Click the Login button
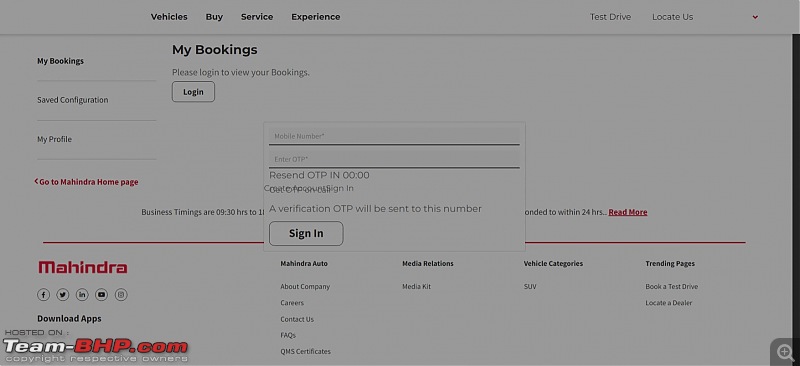Viewport: 800px width, 366px height. point(193,92)
